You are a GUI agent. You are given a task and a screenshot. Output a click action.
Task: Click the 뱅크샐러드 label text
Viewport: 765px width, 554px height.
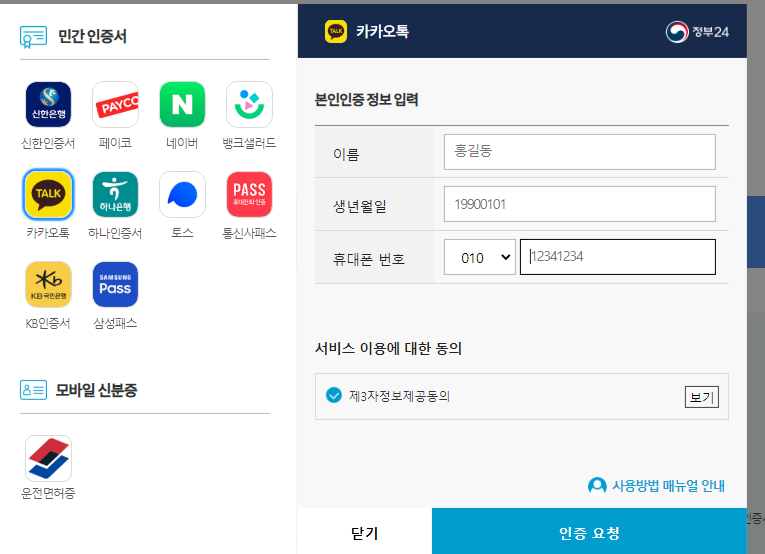tap(249, 143)
